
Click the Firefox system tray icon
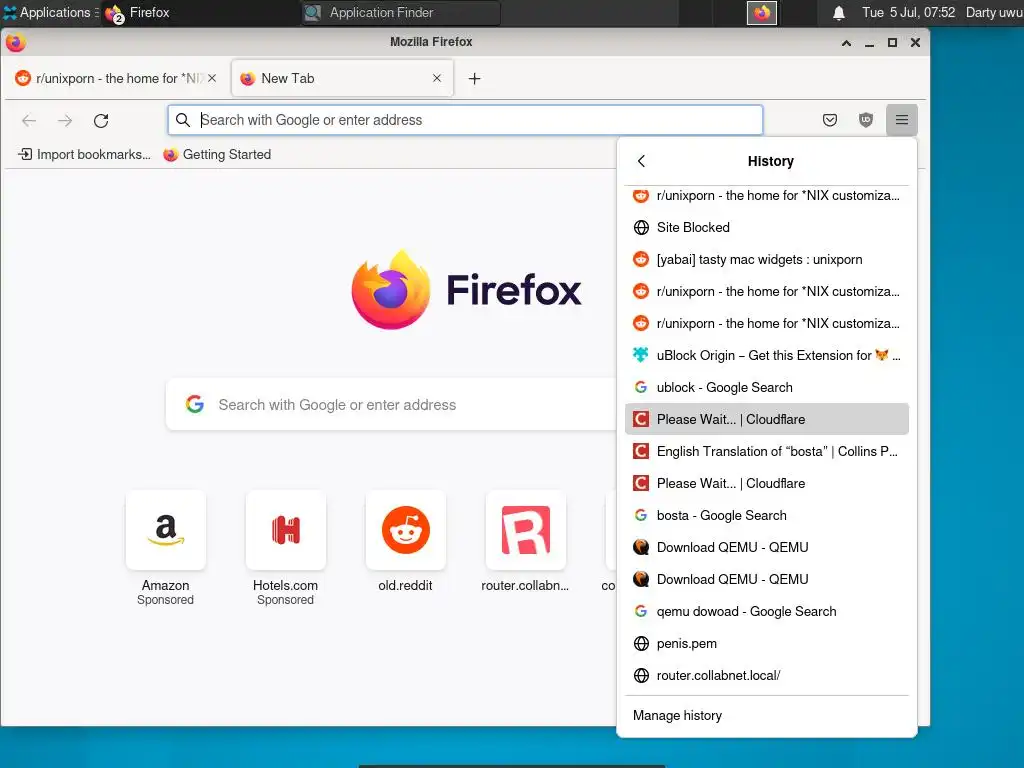tap(762, 12)
